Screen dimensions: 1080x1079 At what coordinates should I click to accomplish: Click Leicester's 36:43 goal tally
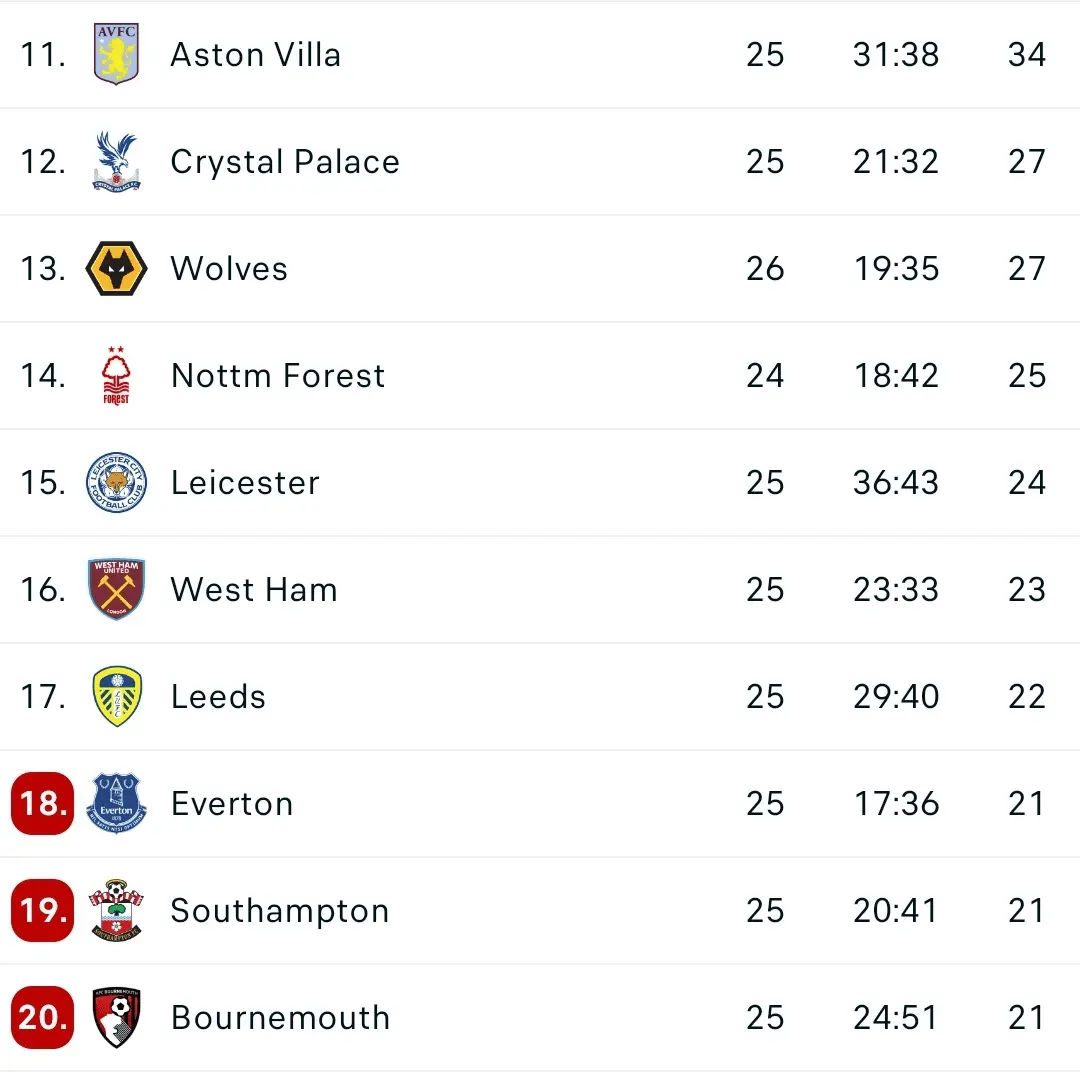coord(896,482)
